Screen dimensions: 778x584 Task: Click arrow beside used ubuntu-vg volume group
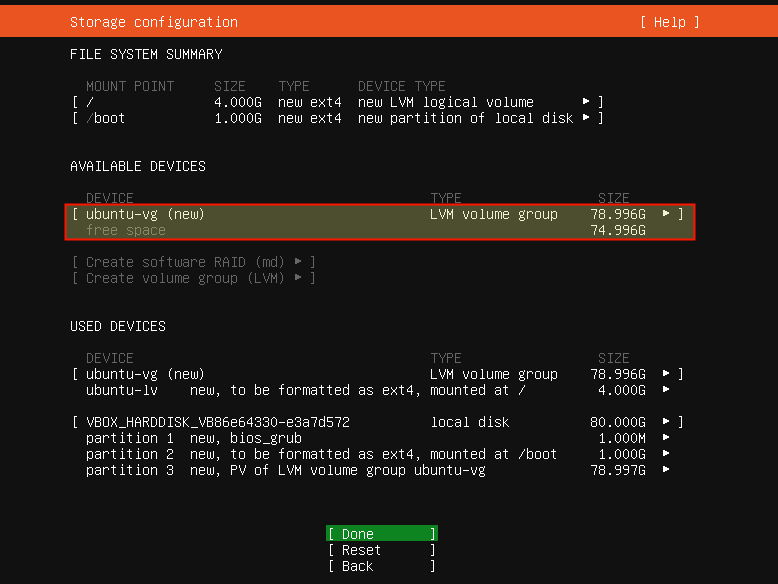point(666,374)
